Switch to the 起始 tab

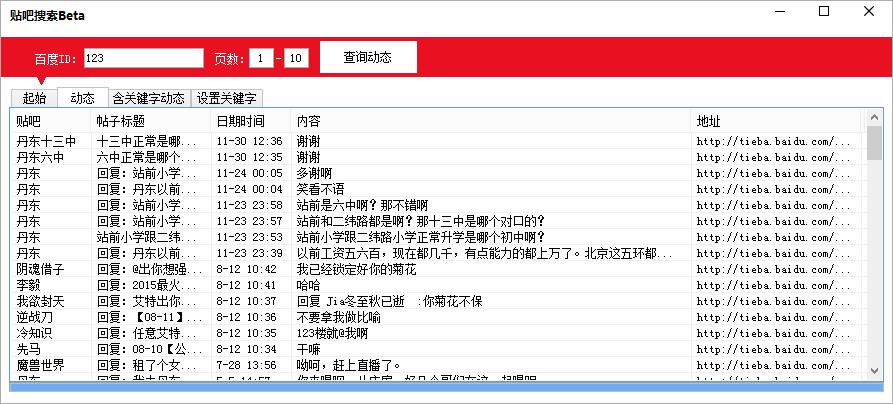pos(34,98)
